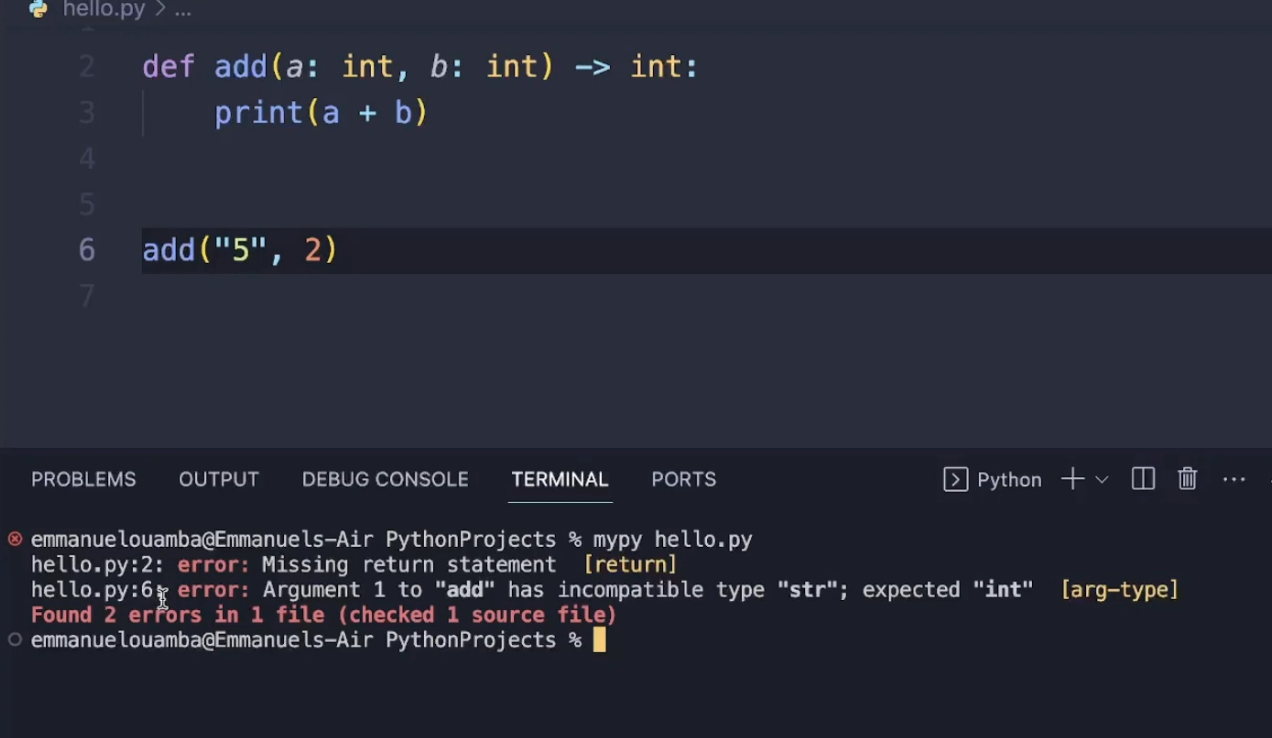Kill terminal using trash icon
The image size is (1272, 738).
click(x=1187, y=480)
